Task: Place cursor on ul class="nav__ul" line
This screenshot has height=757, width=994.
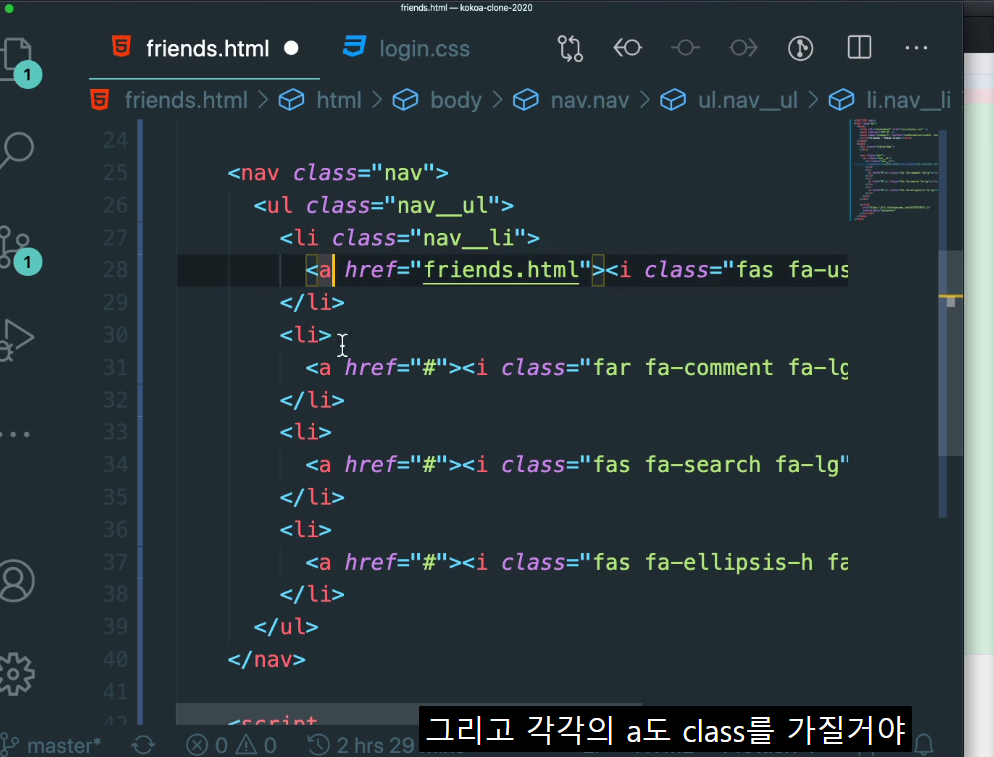Action: point(384,205)
